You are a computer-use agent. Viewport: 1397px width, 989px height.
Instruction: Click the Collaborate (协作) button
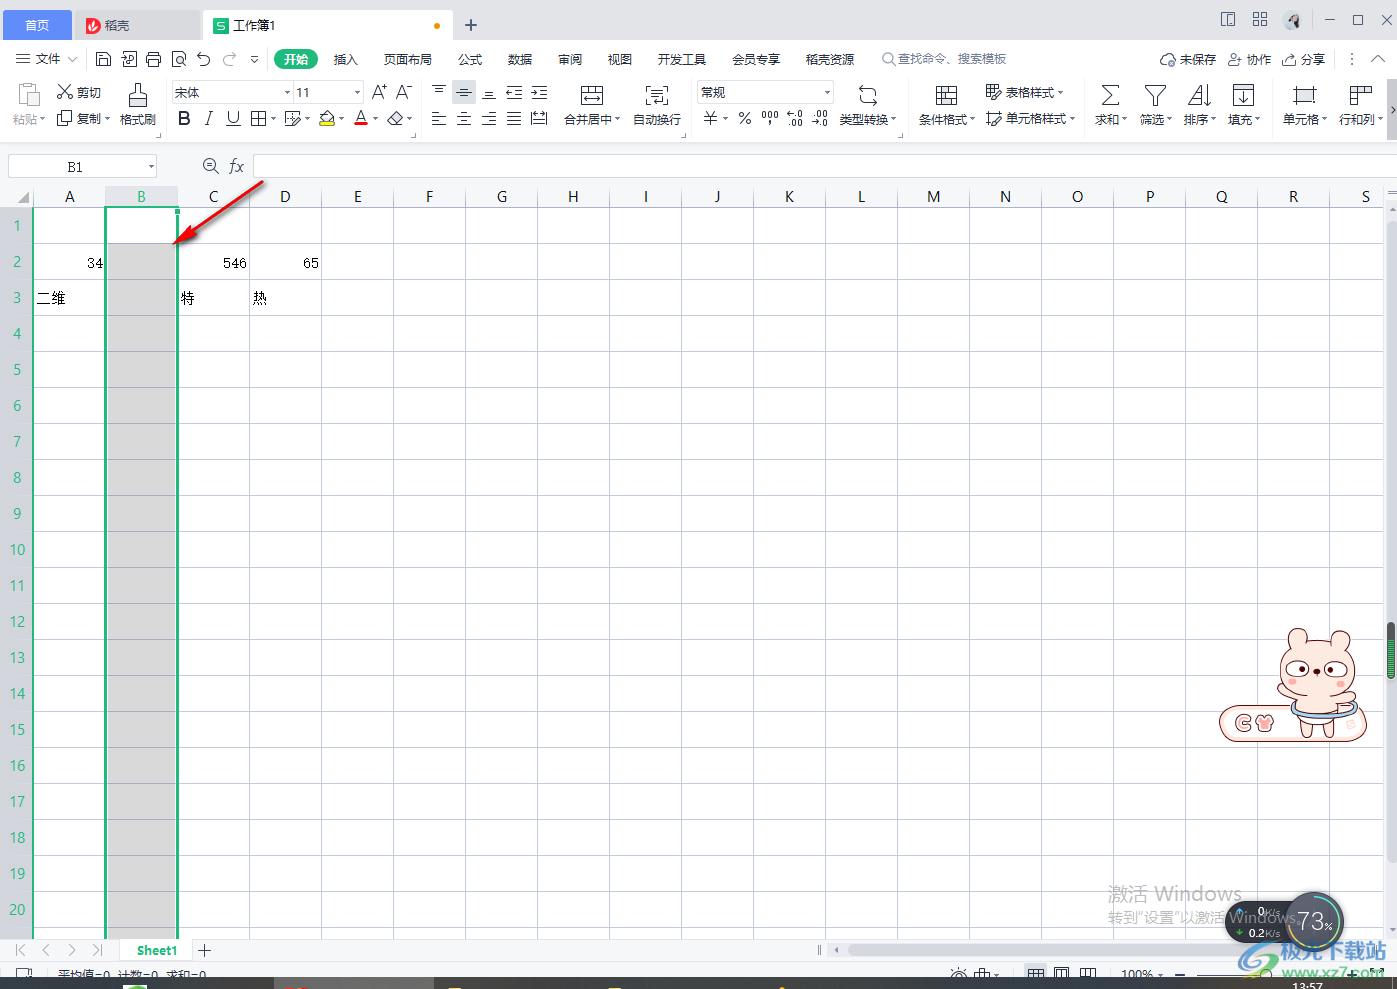pyautogui.click(x=1250, y=59)
